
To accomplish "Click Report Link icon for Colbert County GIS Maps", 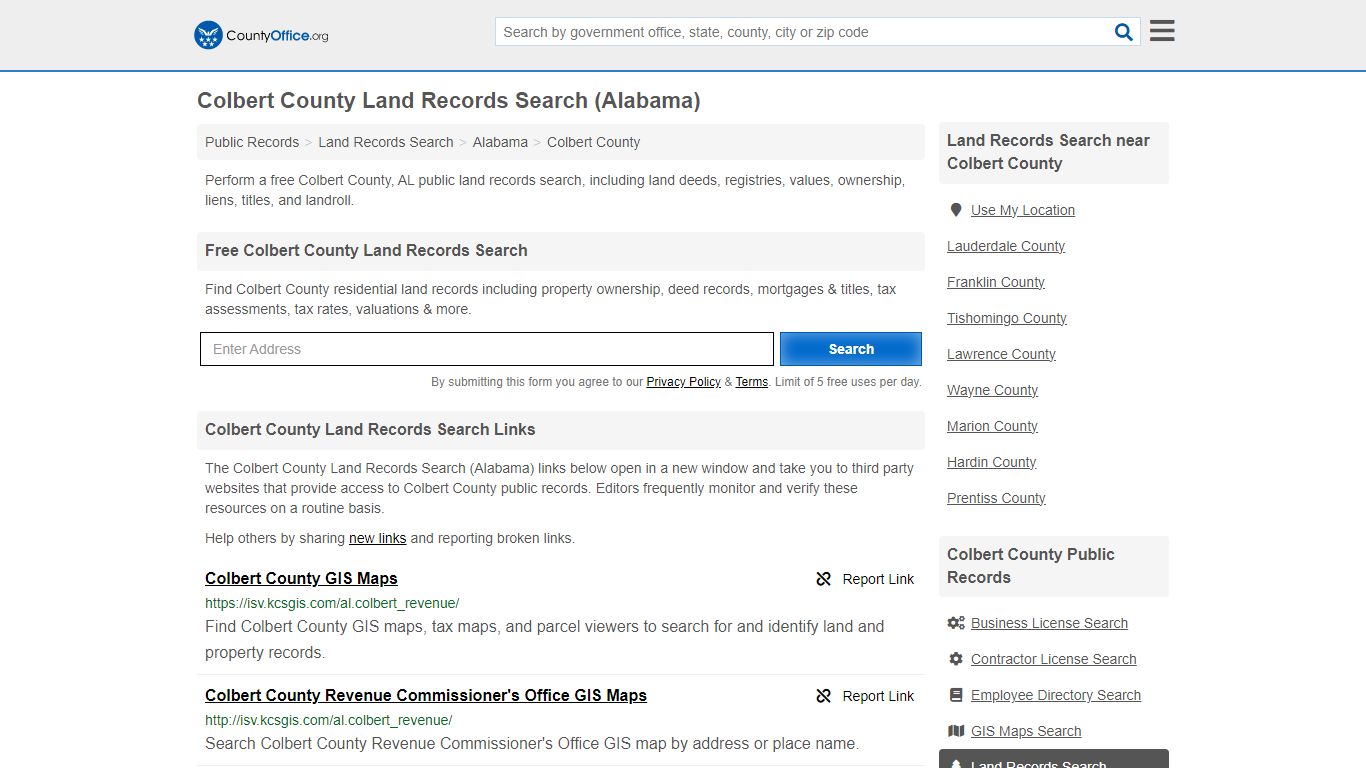I will 824,579.
